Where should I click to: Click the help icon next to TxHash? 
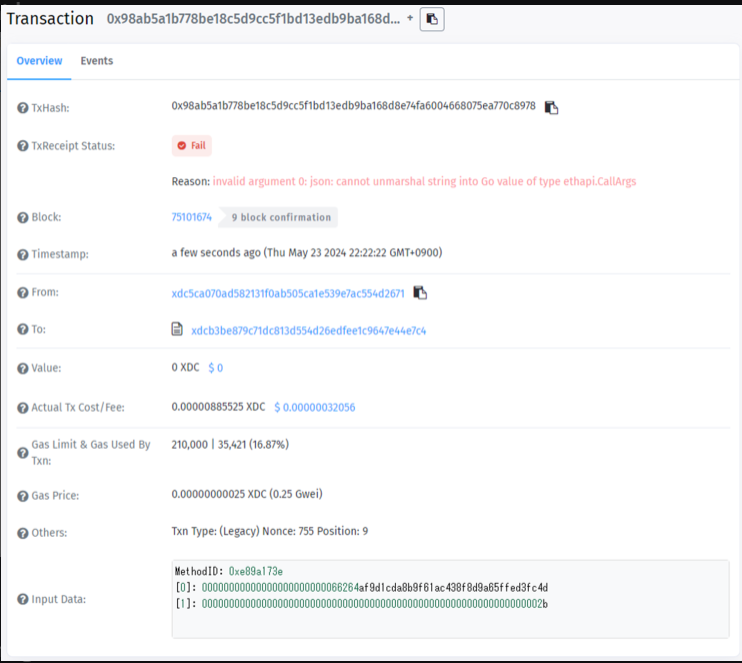[23, 107]
